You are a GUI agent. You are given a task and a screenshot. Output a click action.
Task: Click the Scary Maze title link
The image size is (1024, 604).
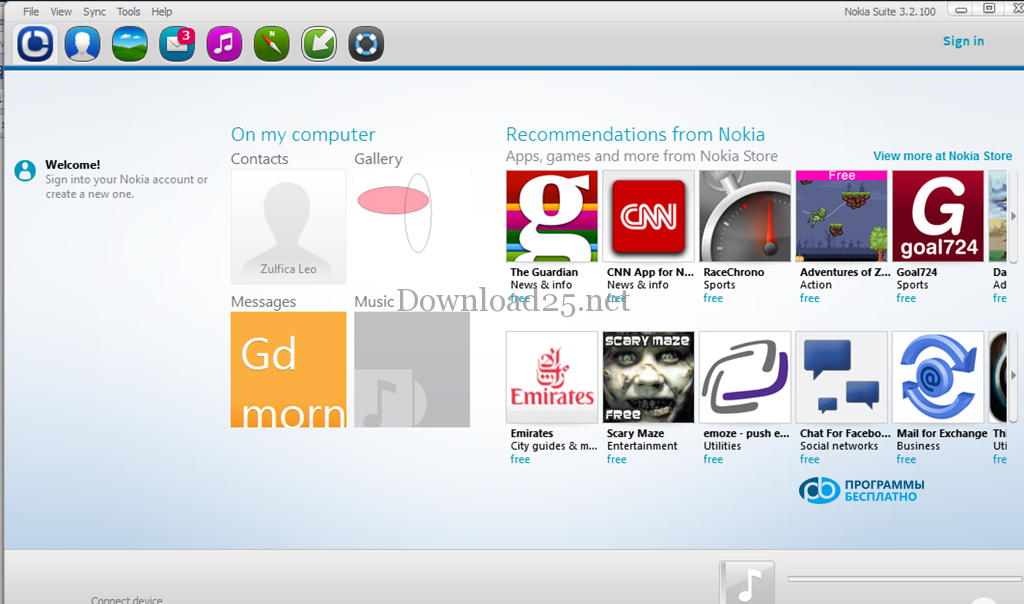[635, 433]
